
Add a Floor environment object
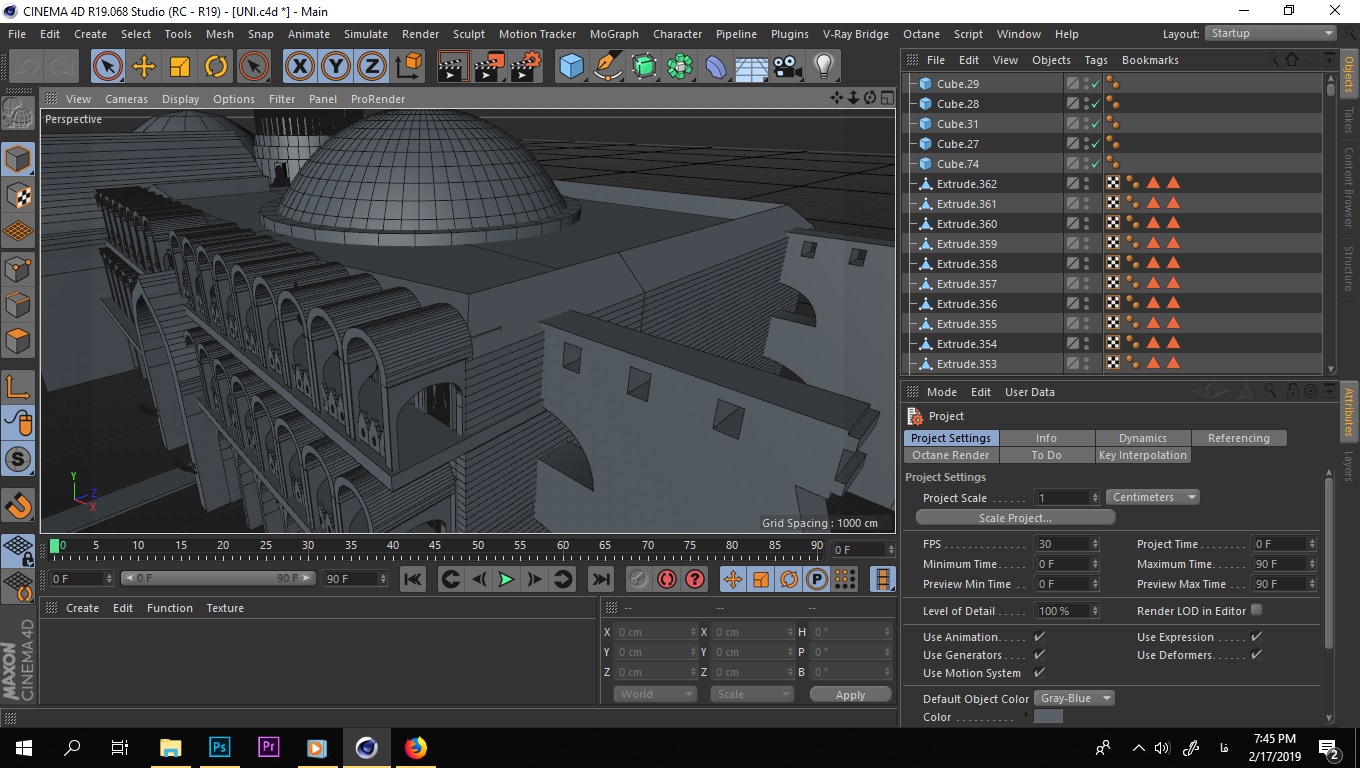coord(752,67)
